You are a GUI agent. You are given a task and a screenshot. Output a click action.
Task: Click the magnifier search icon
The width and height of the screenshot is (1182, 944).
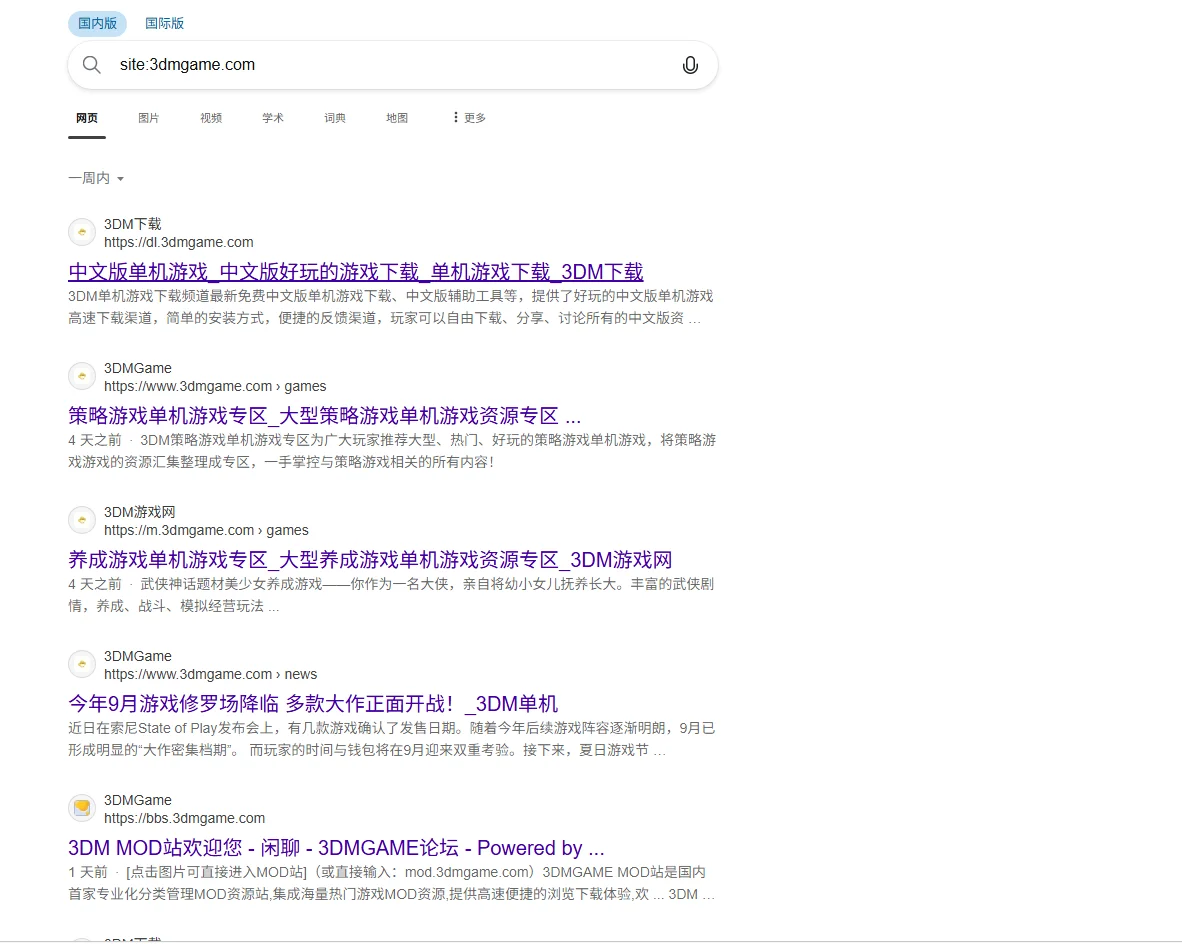point(91,65)
